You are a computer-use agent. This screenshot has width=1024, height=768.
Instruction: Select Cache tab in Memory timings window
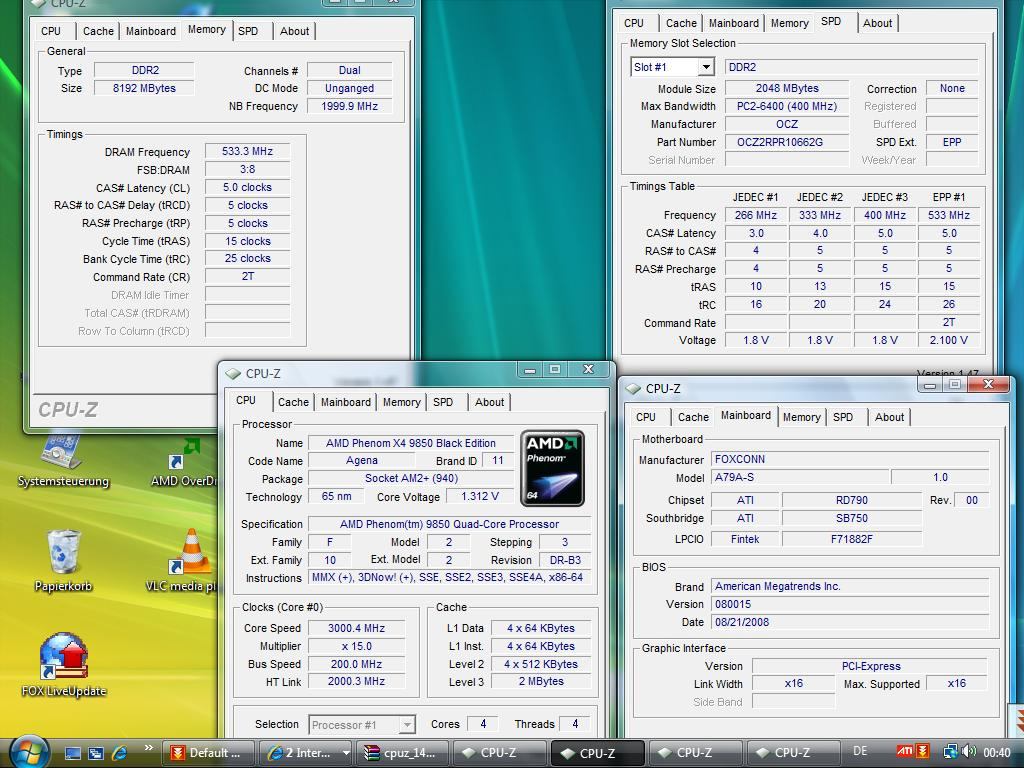click(x=98, y=31)
